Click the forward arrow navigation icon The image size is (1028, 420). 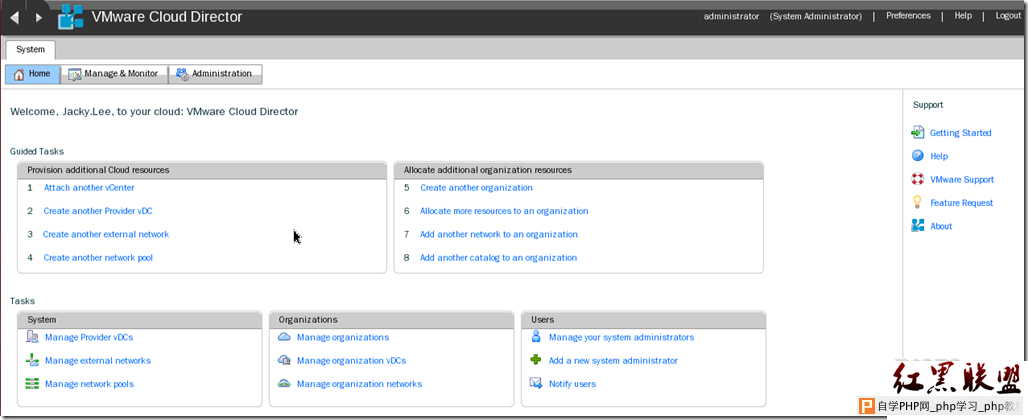[39, 18]
